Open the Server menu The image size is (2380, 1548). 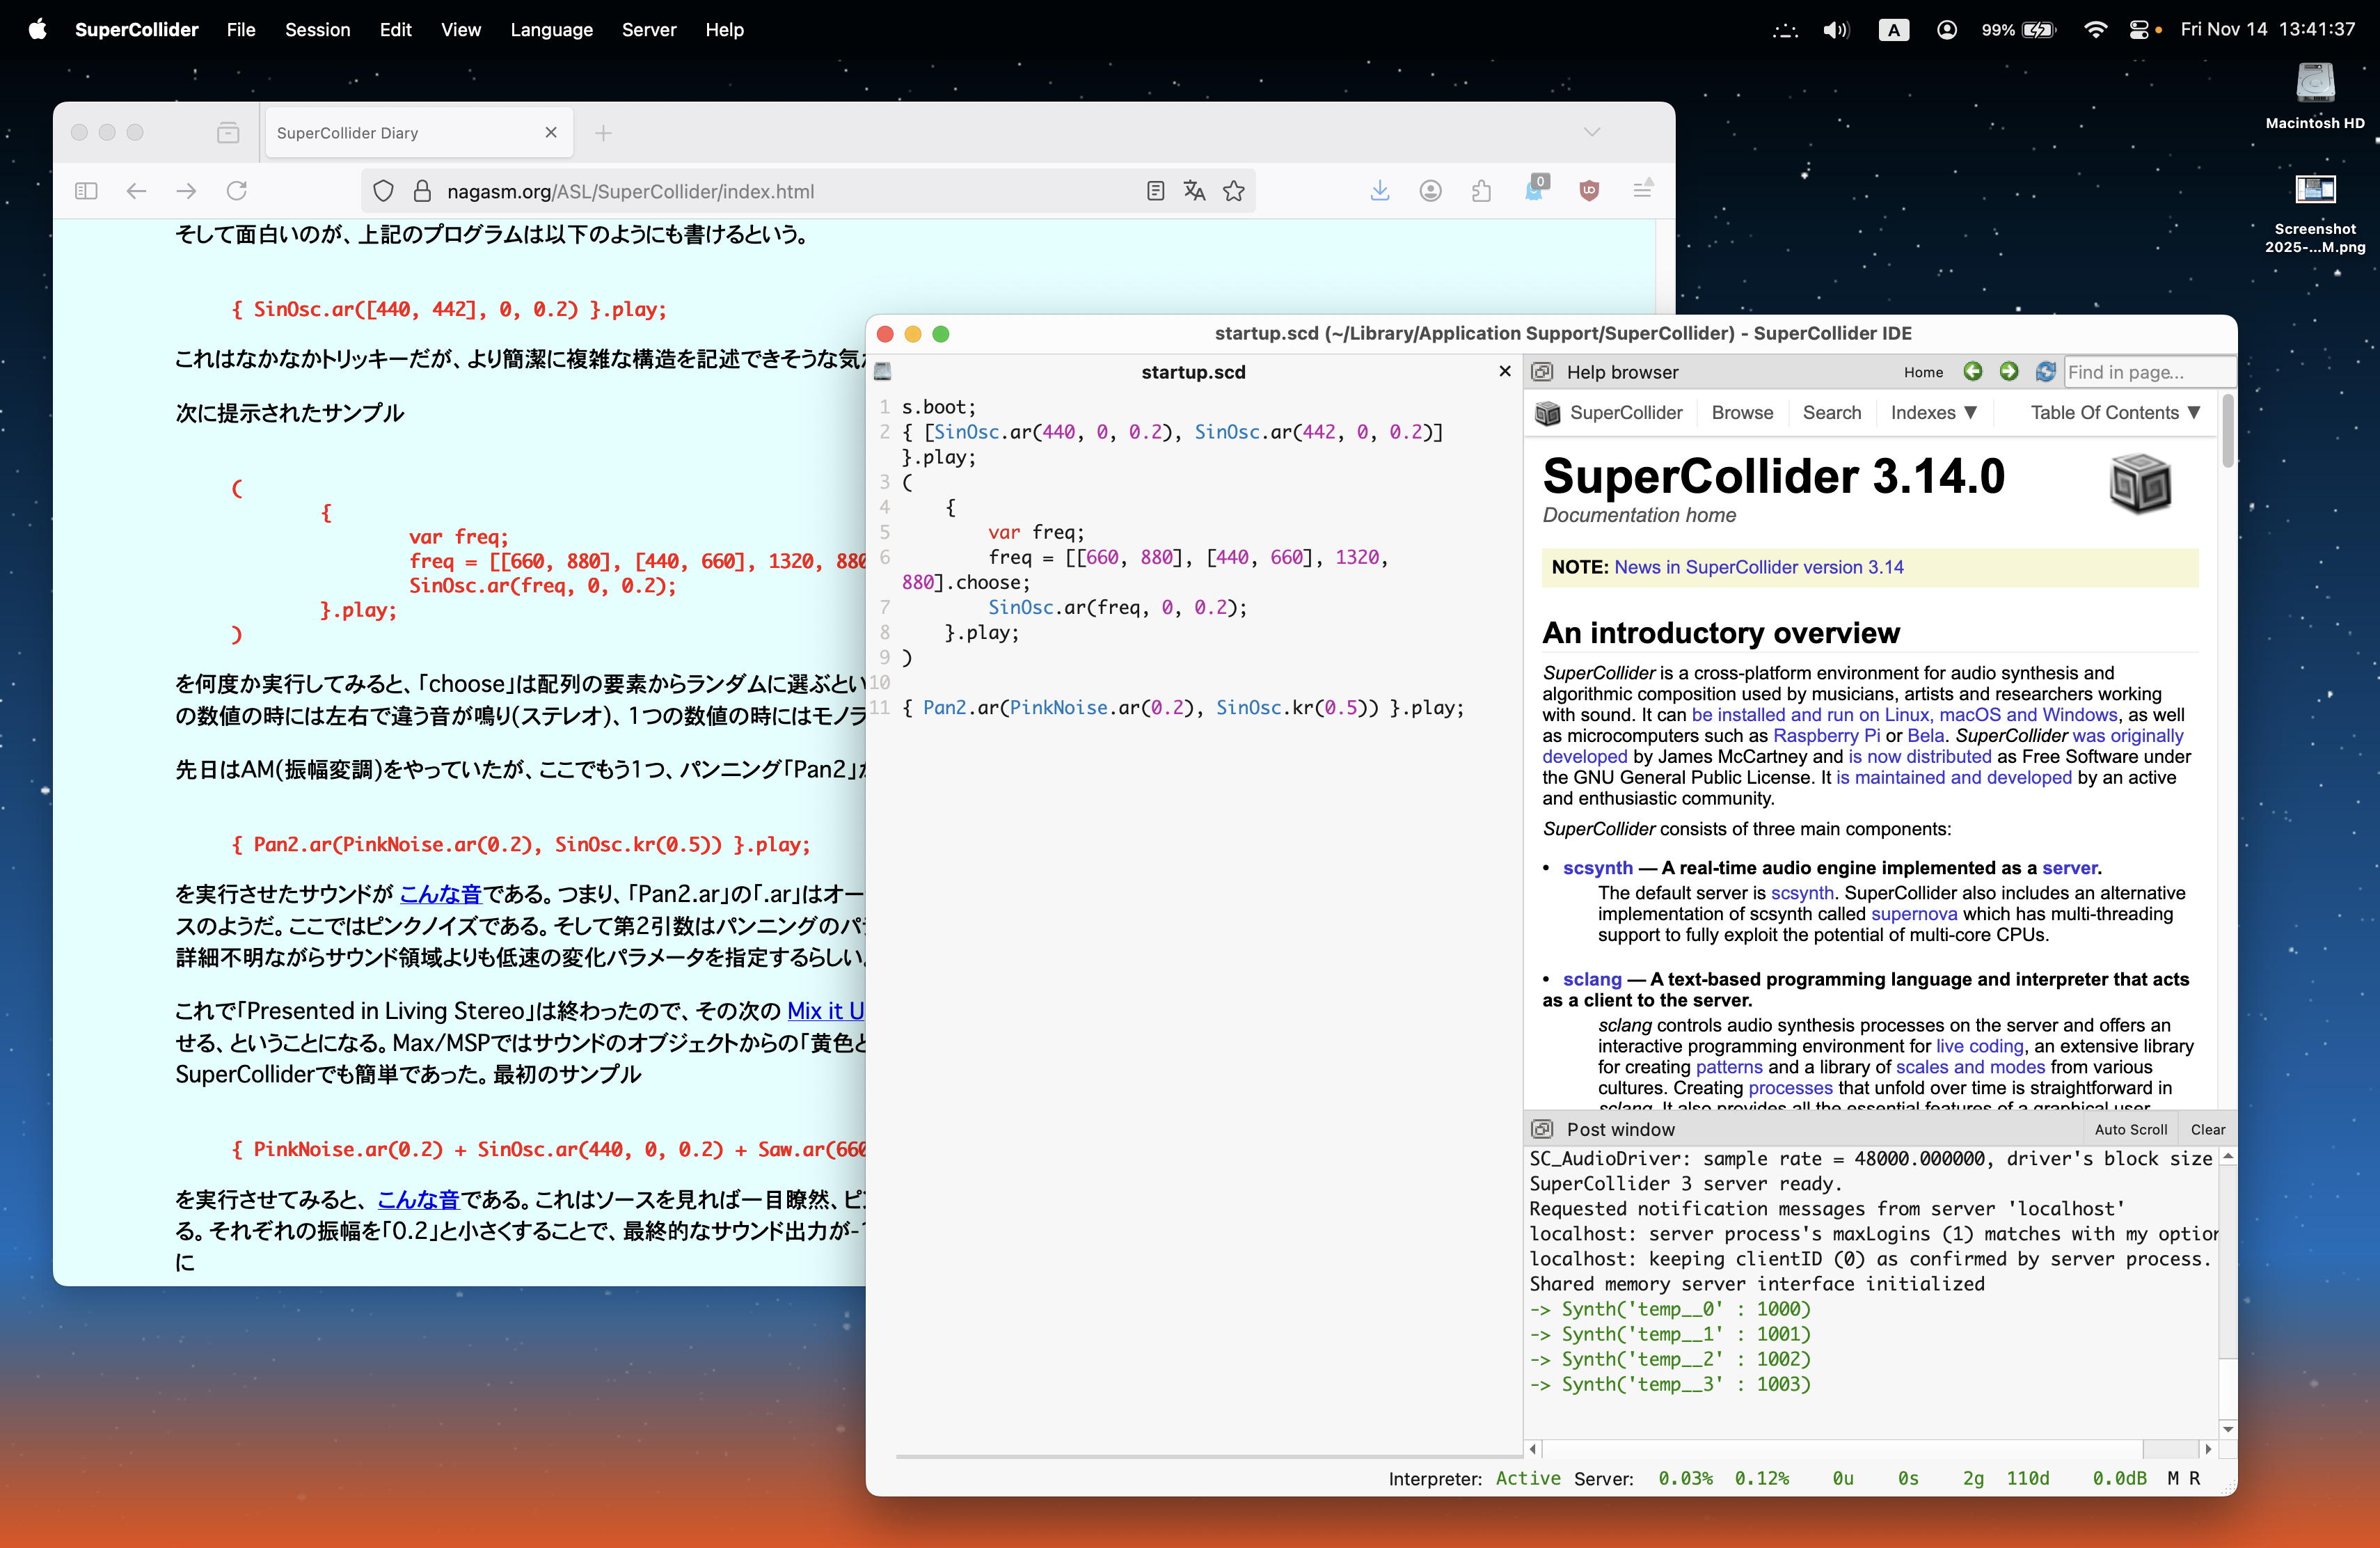click(648, 30)
